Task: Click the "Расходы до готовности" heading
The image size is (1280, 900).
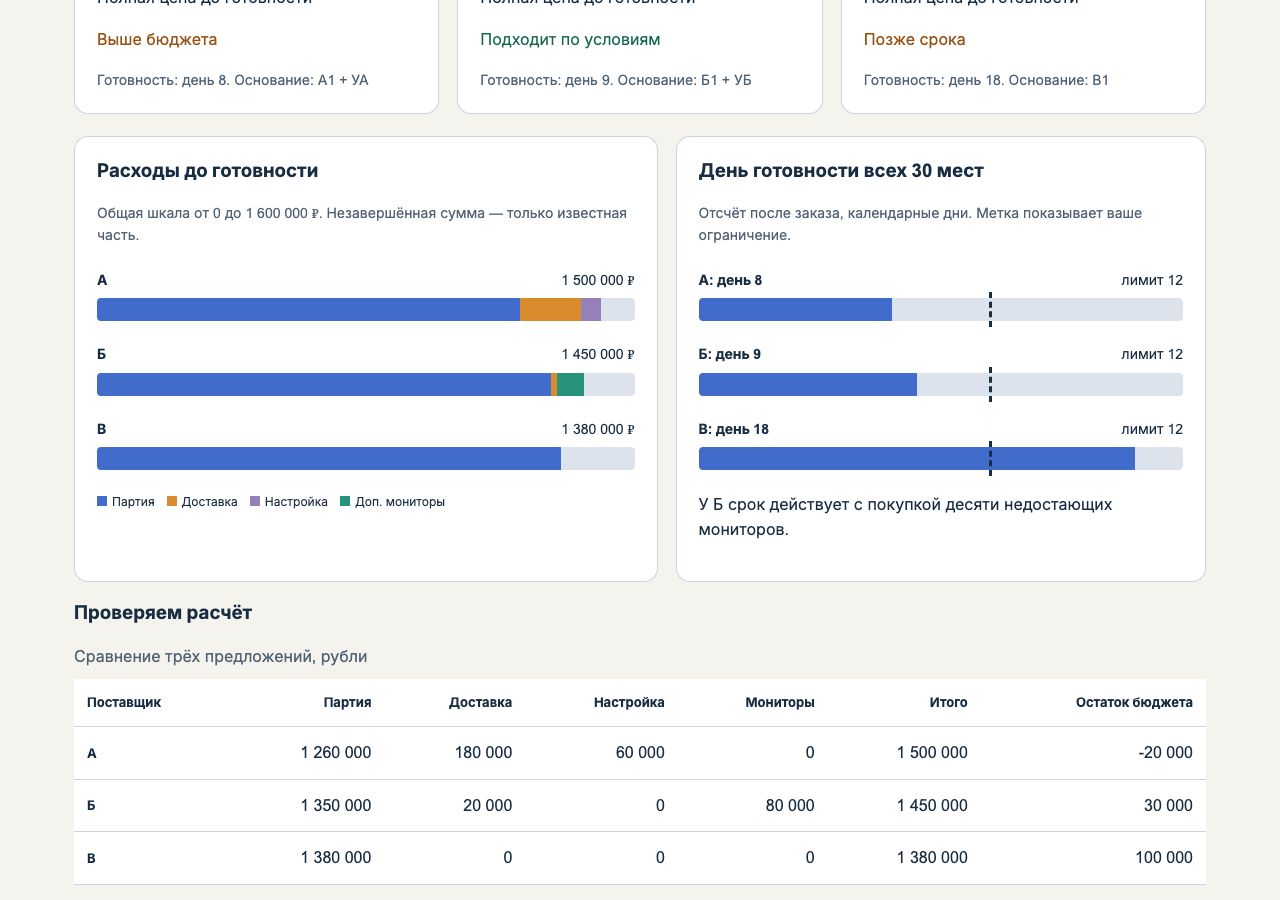Action: point(208,171)
